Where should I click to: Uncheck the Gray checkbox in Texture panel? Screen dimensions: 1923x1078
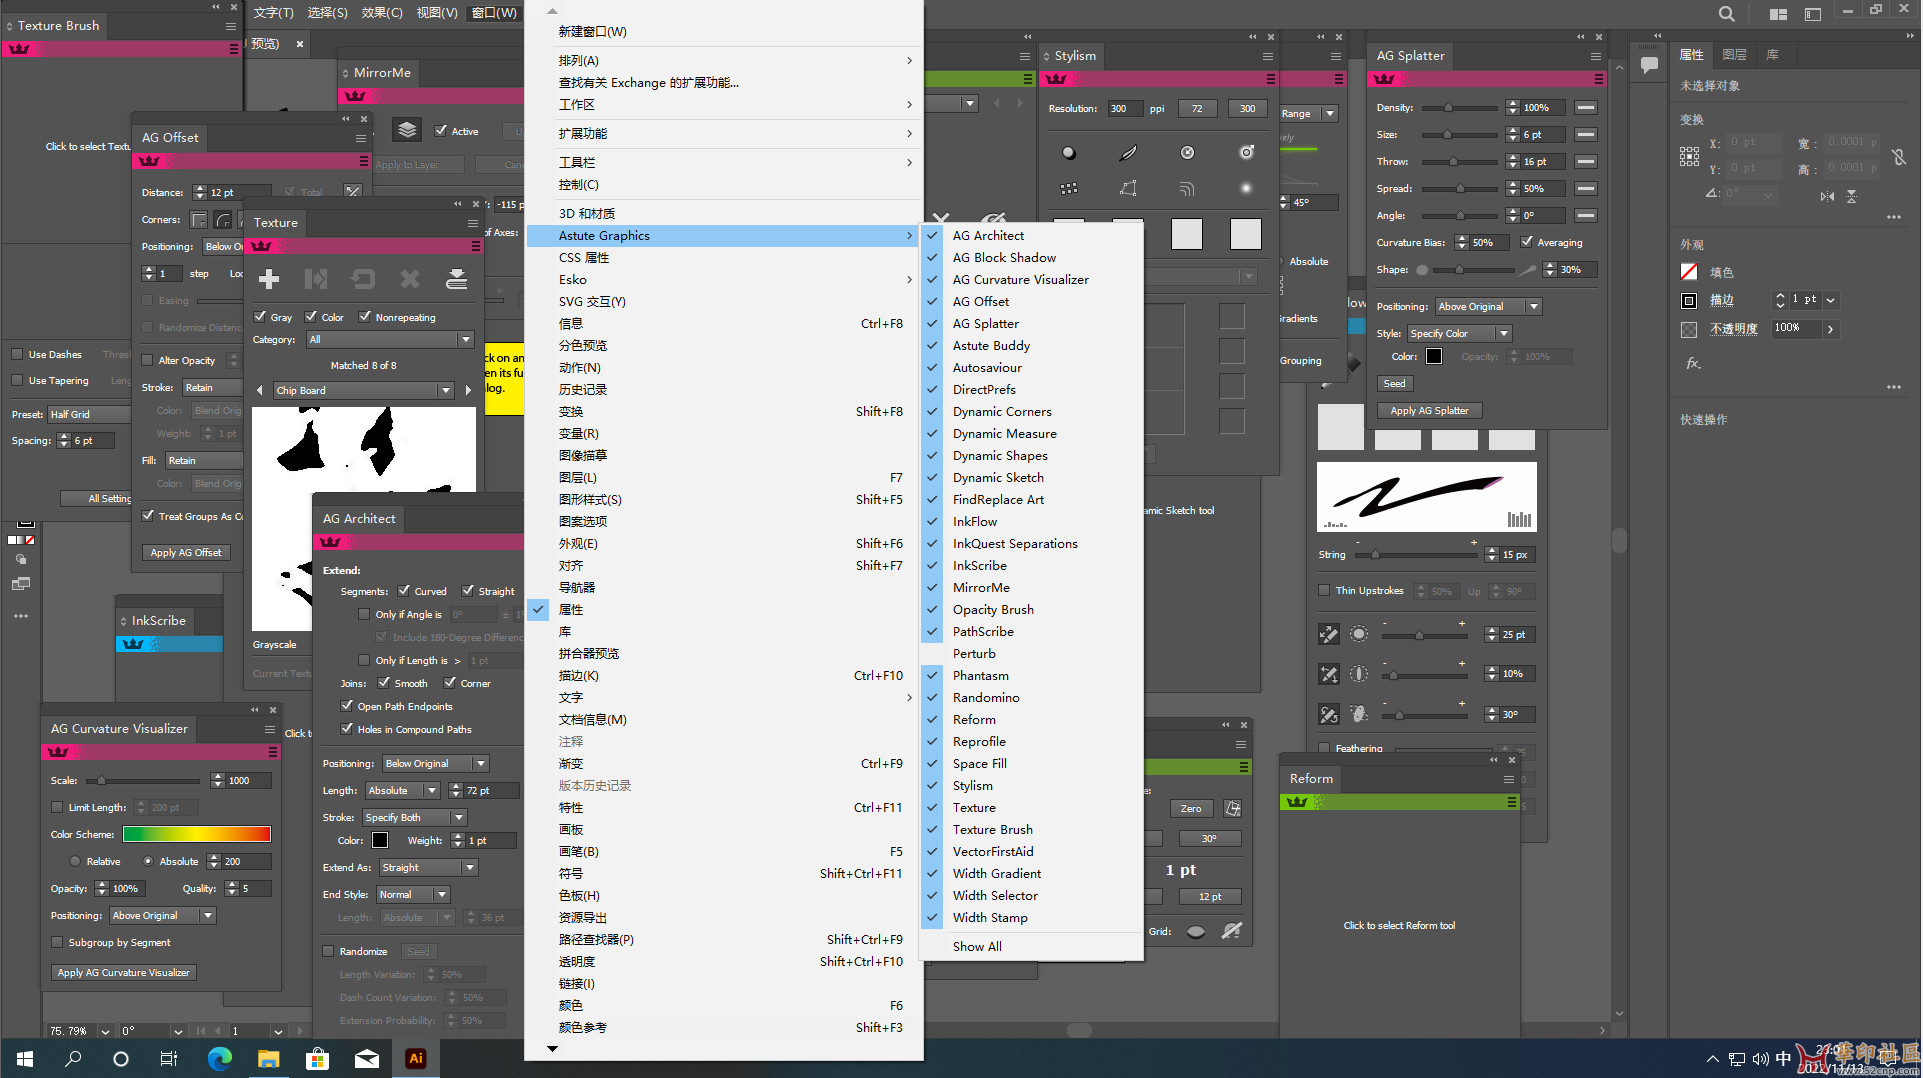(260, 317)
